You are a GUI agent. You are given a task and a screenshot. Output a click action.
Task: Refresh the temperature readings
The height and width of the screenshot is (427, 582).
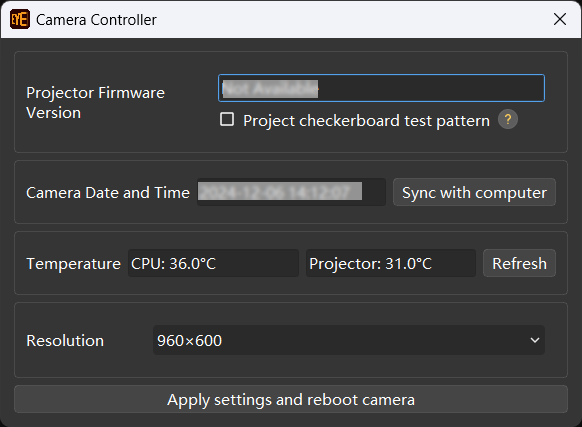[x=519, y=263]
